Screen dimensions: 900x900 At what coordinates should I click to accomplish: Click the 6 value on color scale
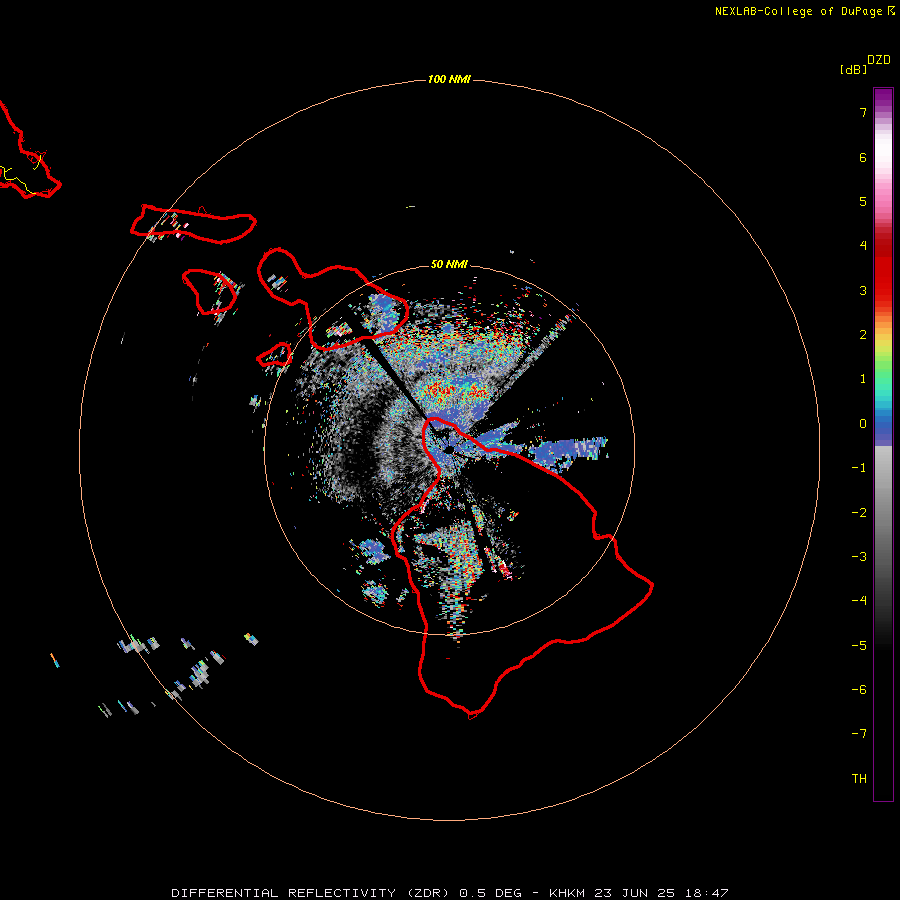pos(863,157)
